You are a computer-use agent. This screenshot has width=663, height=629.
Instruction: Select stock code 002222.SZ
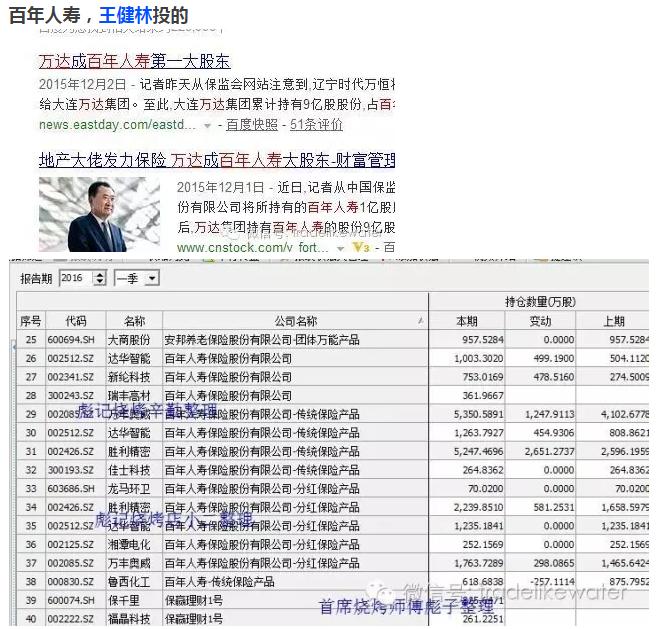71,619
